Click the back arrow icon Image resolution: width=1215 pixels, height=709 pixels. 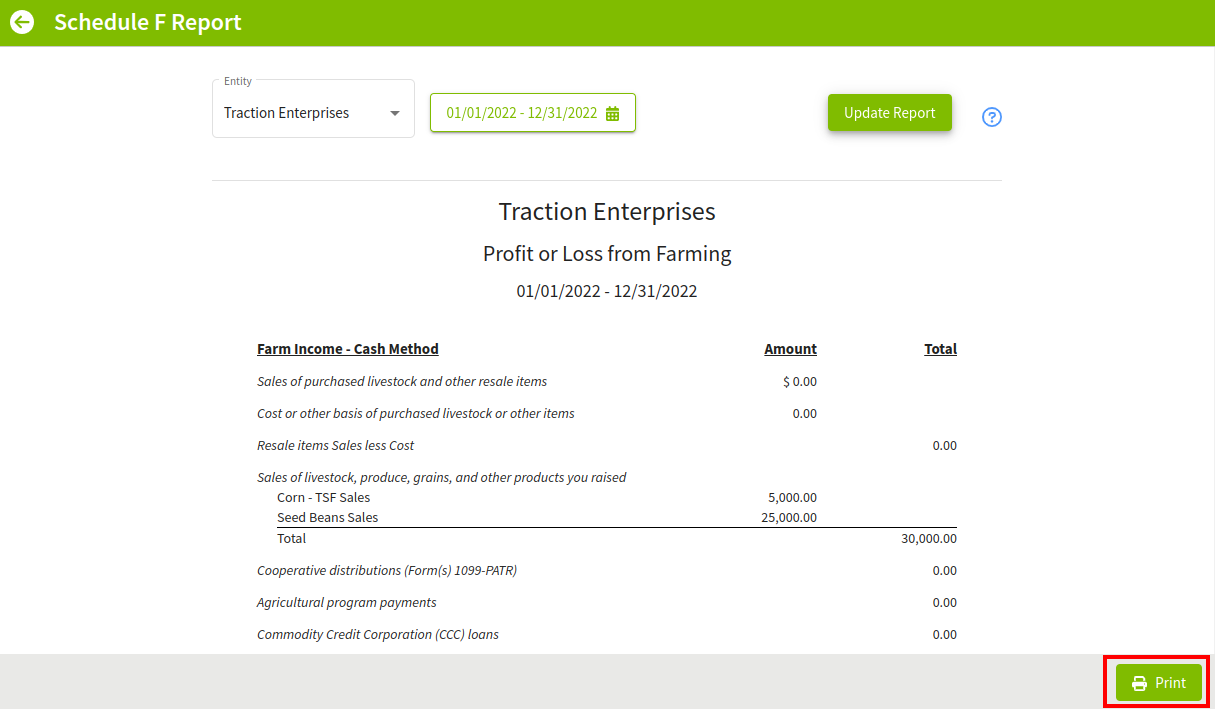[x=22, y=22]
